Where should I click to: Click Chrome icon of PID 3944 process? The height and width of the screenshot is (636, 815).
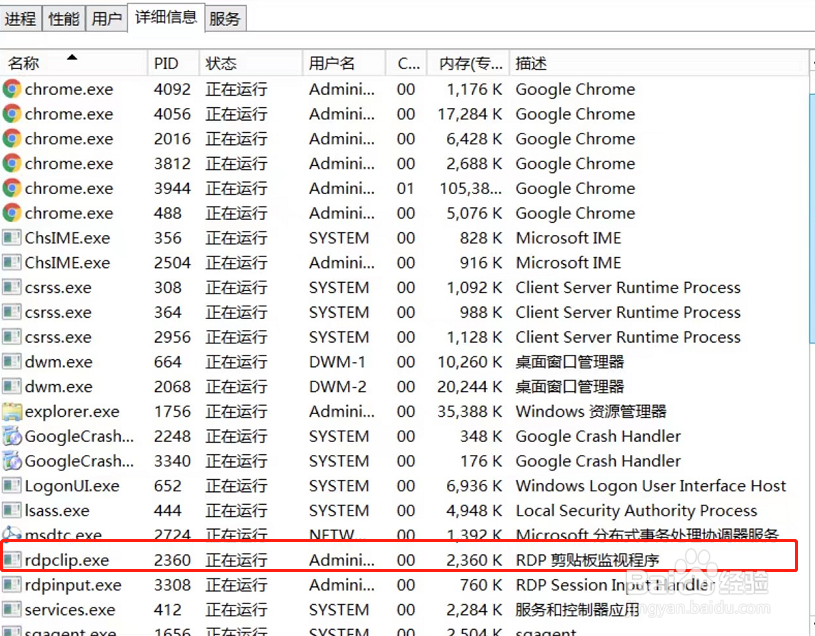coord(12,188)
